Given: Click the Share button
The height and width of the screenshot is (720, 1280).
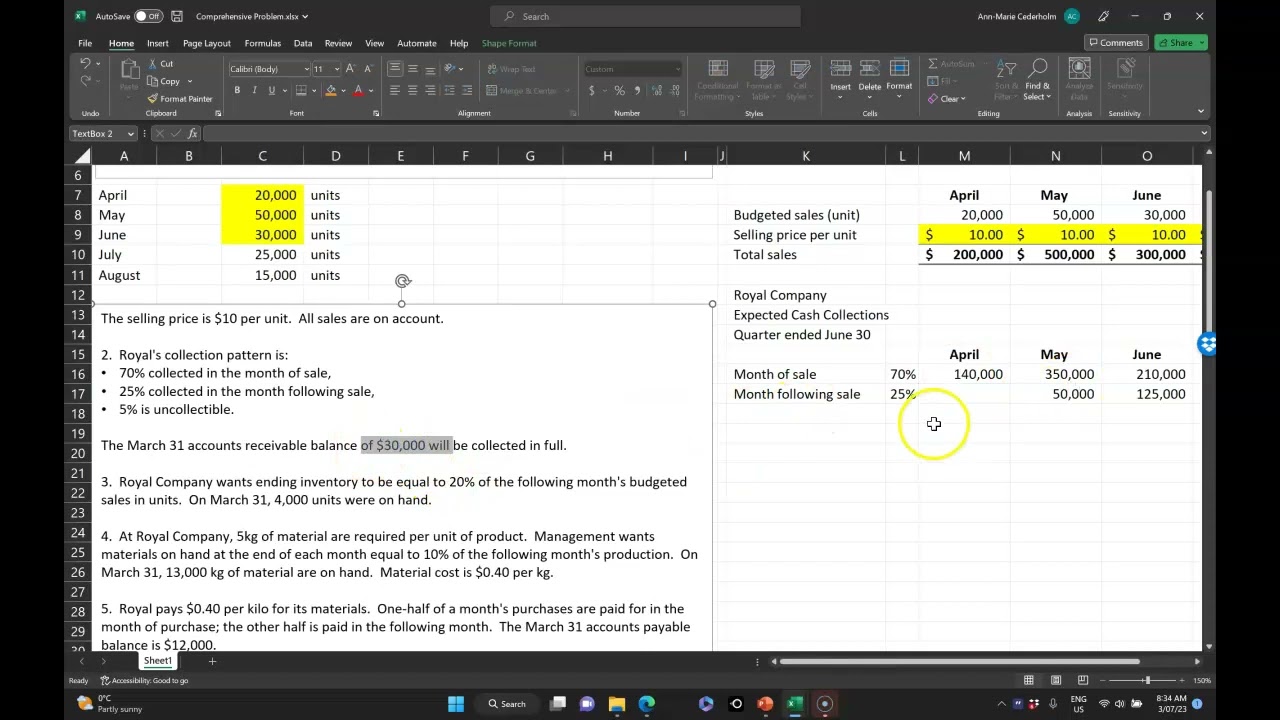Looking at the screenshot, I should [x=1181, y=43].
